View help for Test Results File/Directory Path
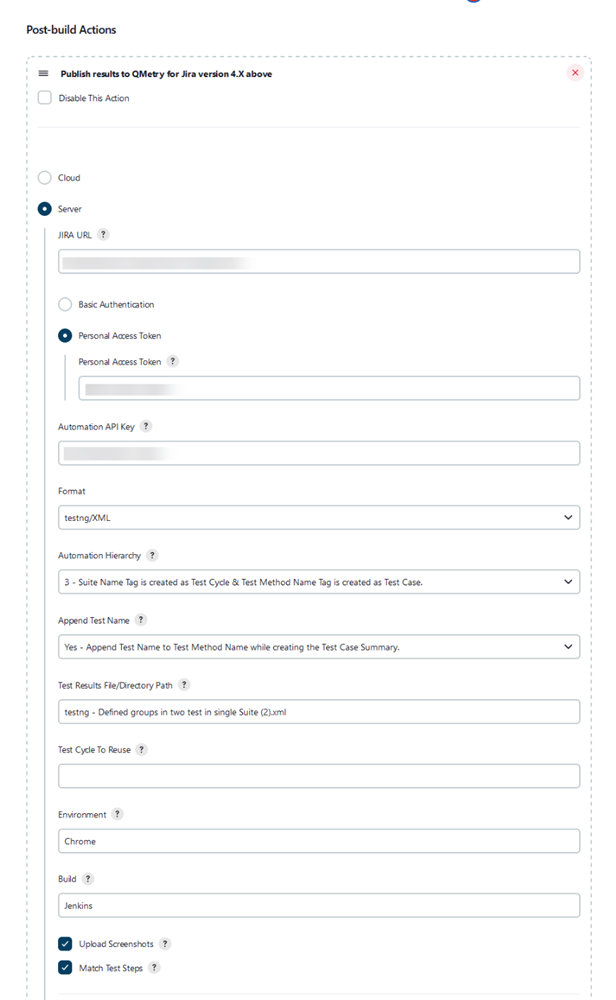Screen dimensions: 616x1000 pos(185,685)
